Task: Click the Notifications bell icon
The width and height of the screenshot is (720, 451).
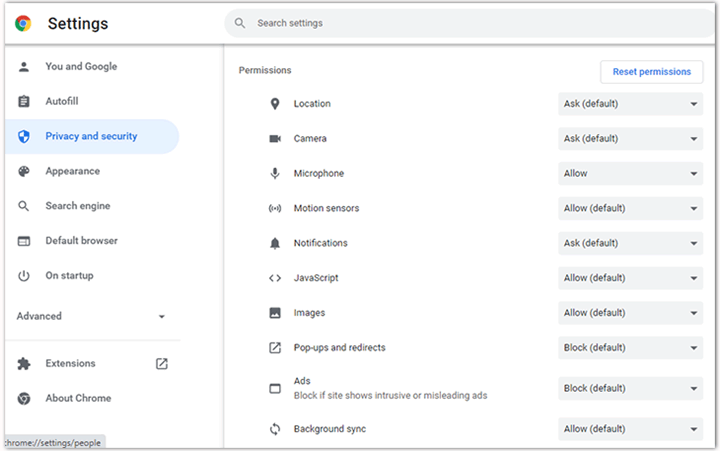Action: [275, 244]
